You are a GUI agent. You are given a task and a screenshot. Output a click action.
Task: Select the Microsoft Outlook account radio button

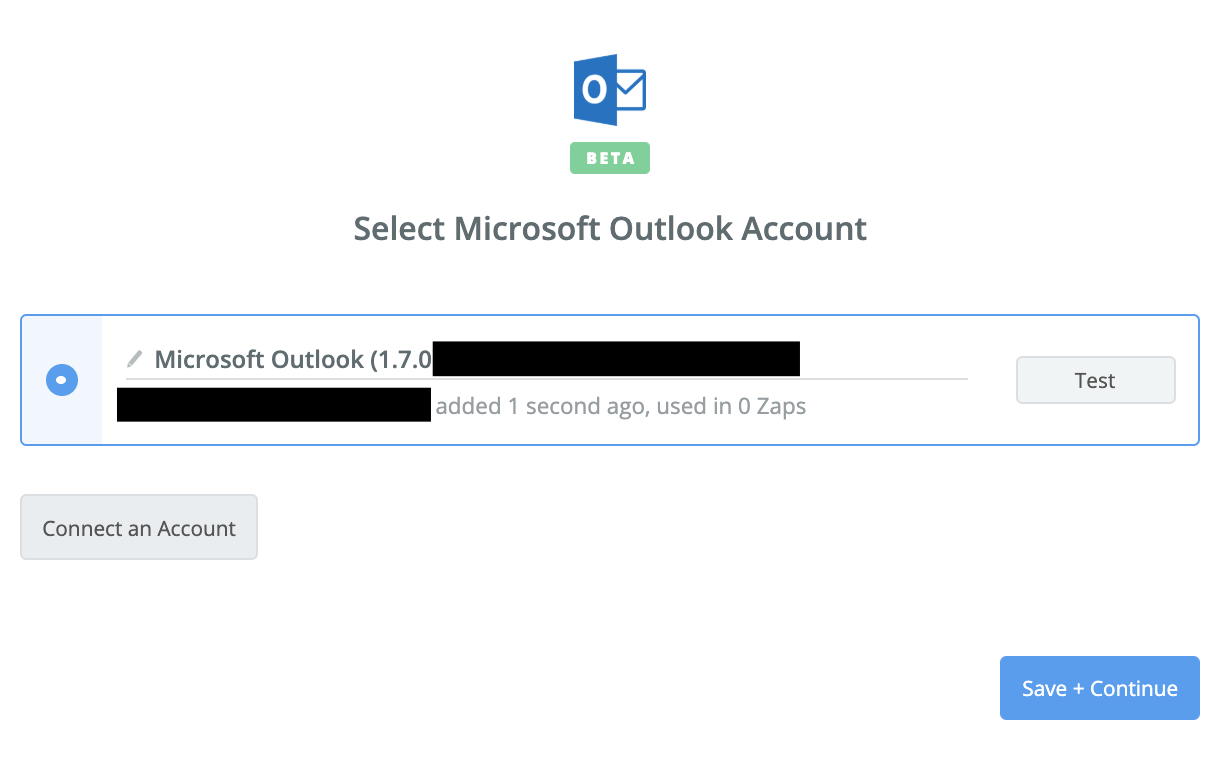pos(62,380)
